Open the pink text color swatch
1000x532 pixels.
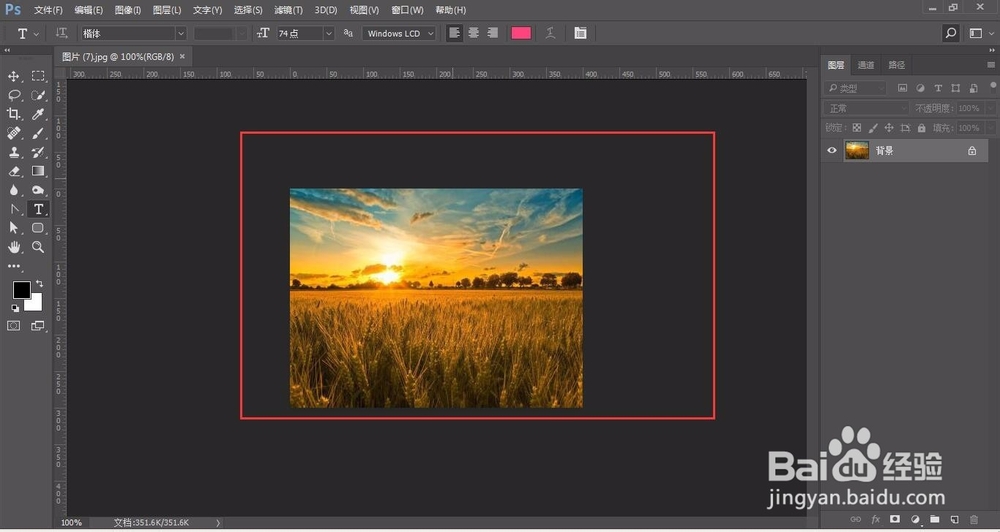(521, 33)
